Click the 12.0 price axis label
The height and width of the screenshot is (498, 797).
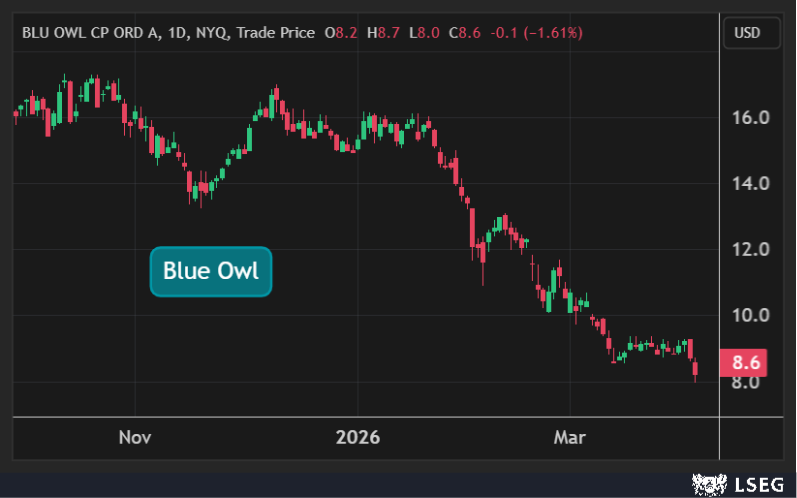750,250
